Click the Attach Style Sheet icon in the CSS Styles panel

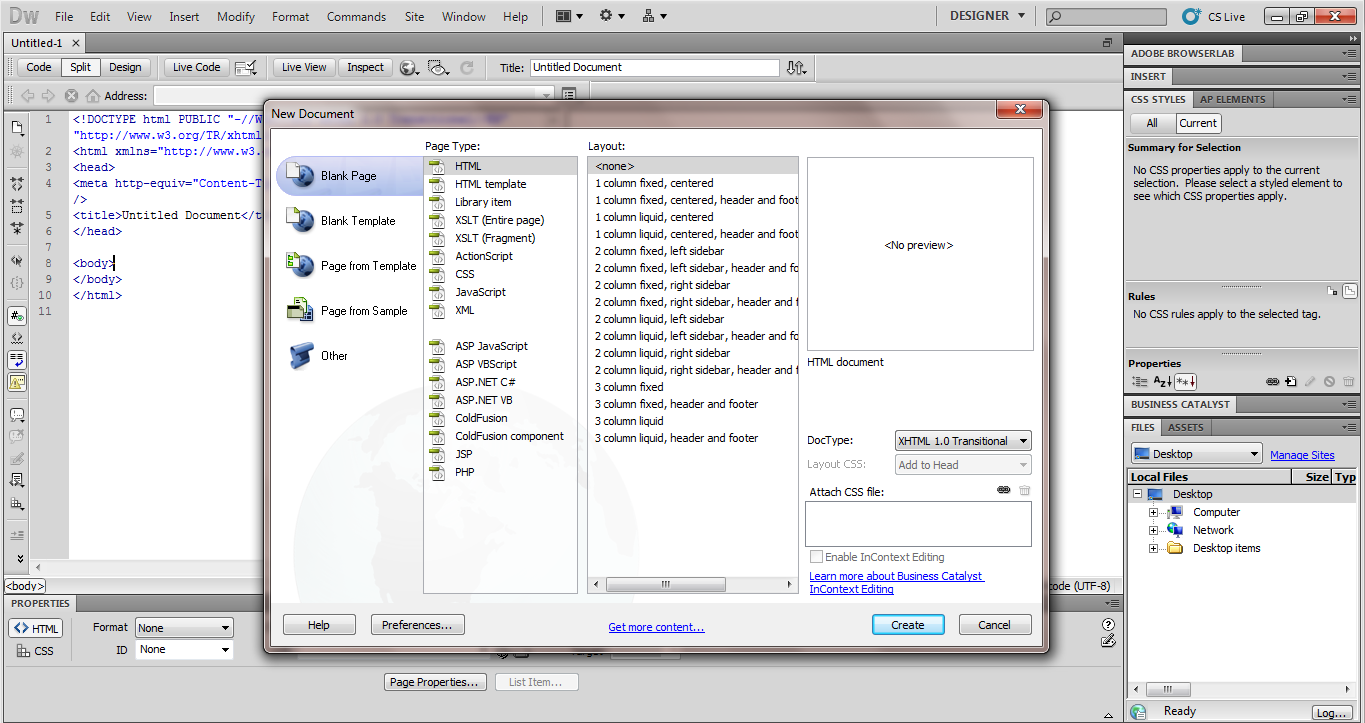click(x=1273, y=381)
